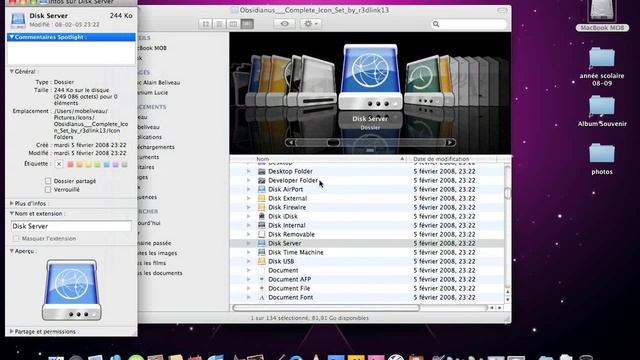The image size is (640, 360).
Task: Click the Quick Look eye button
Action: pyautogui.click(x=284, y=24)
